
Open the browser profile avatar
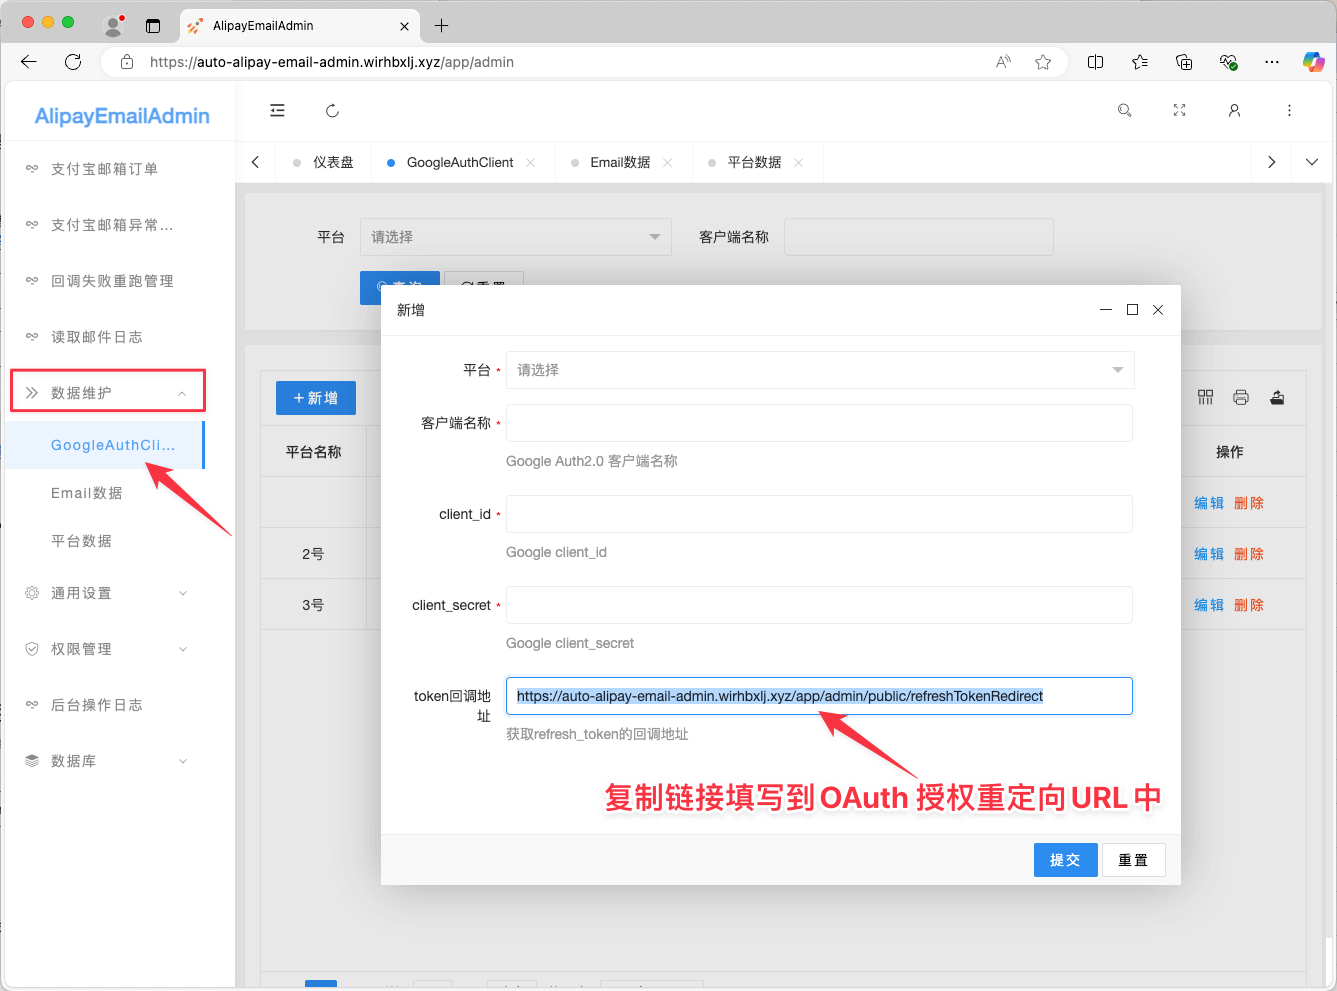pos(113,25)
